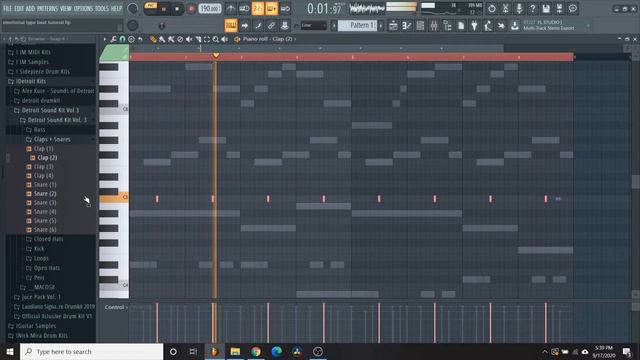Image resolution: width=640 pixels, height=360 pixels.
Task: Click the Play button
Action: click(164, 9)
